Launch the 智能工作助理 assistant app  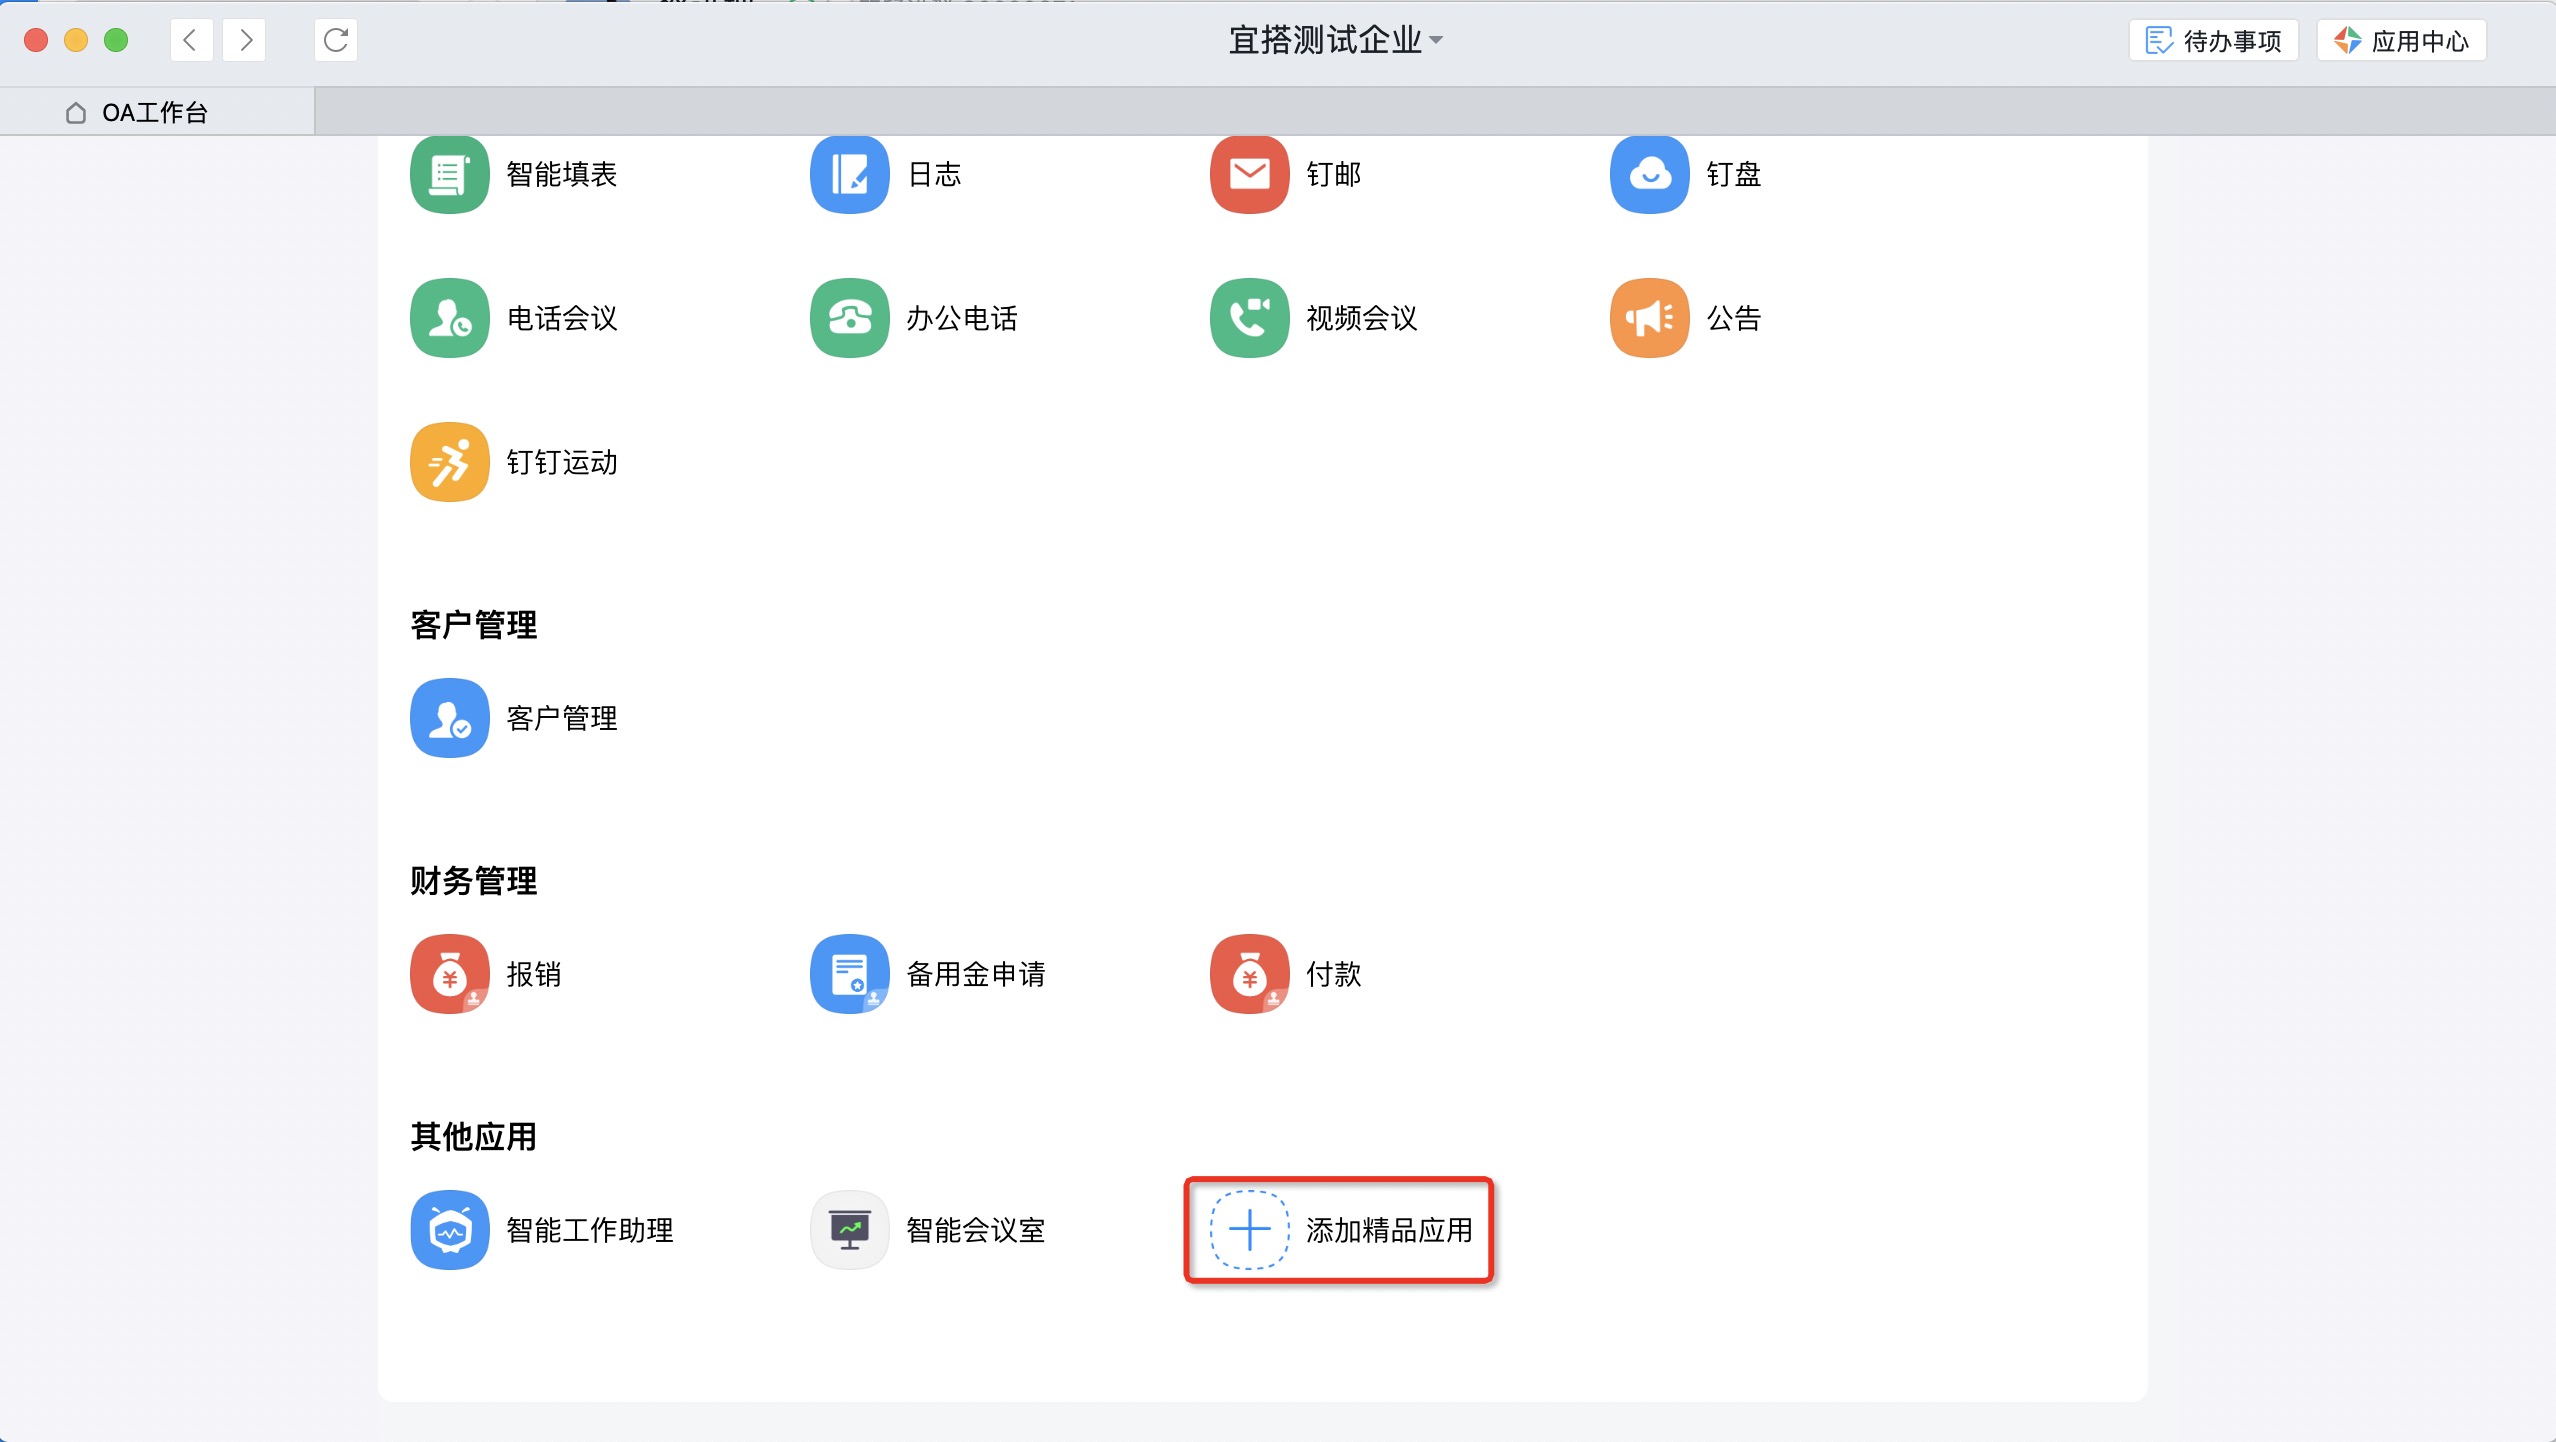(x=449, y=1230)
